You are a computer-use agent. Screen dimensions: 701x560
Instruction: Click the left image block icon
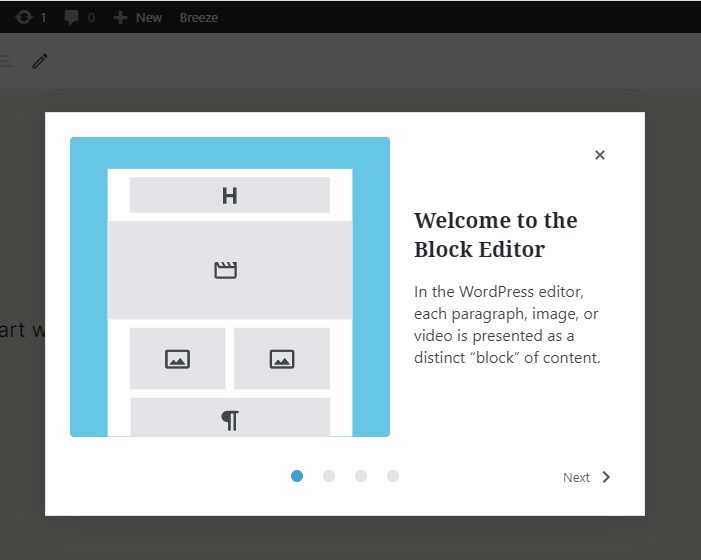tap(177, 359)
